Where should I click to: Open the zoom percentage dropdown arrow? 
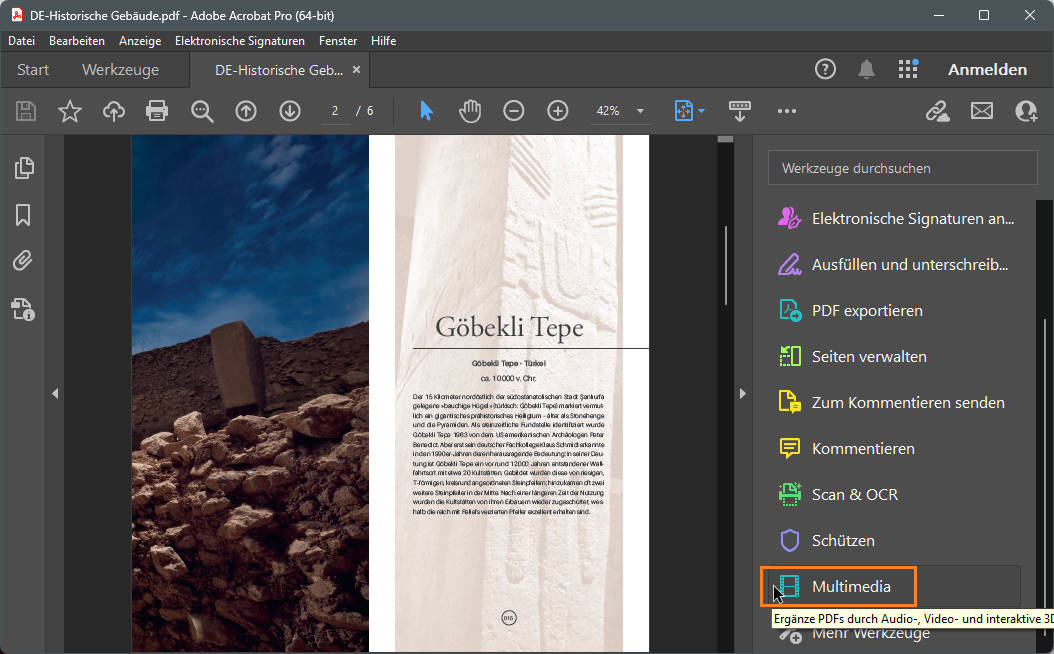[x=641, y=111]
